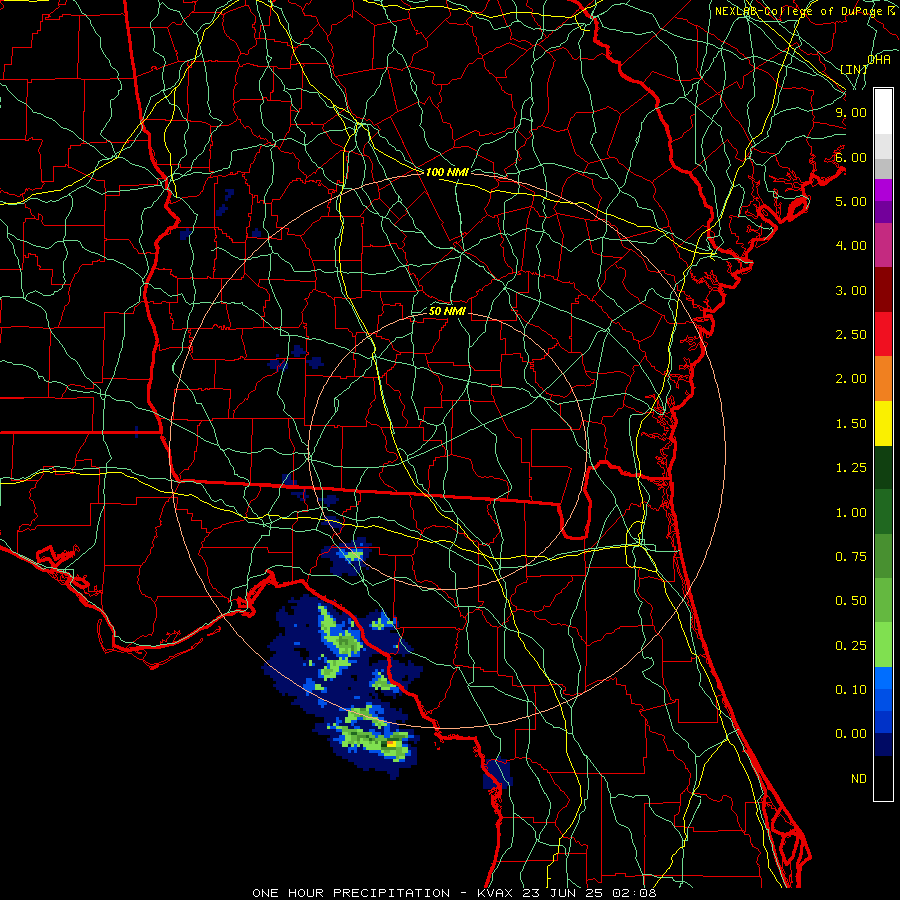Select the light blue swatch beside 0.10

[x=883, y=678]
